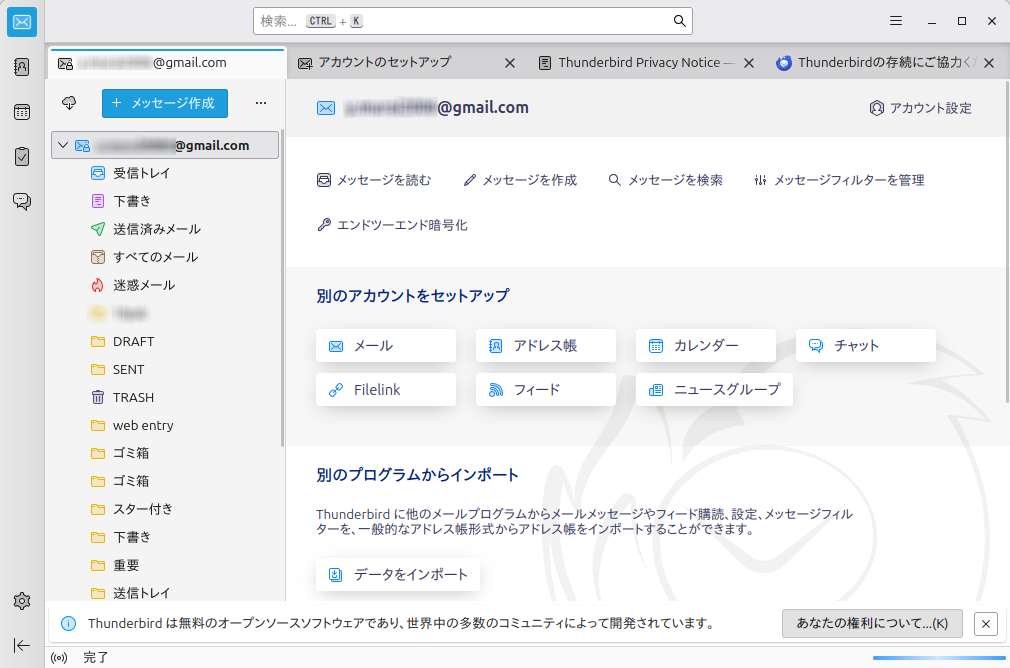This screenshot has height=668, width=1010.
Task: Open アカウント設定 link
Action: pos(920,108)
